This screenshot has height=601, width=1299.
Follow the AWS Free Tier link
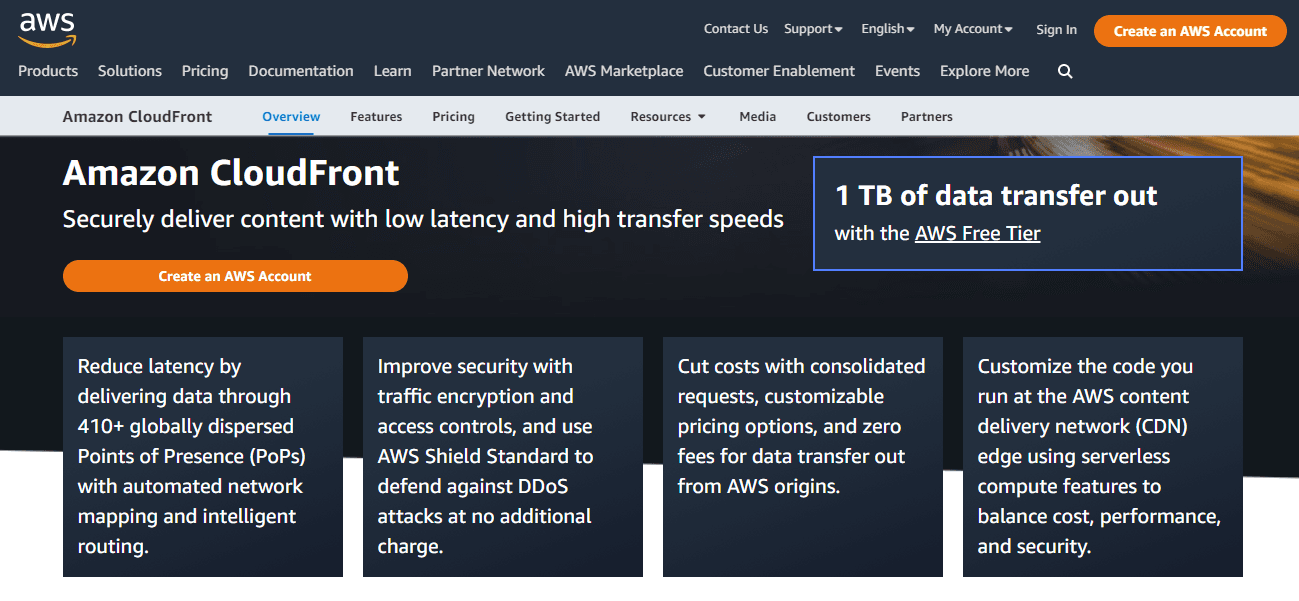pyautogui.click(x=977, y=234)
